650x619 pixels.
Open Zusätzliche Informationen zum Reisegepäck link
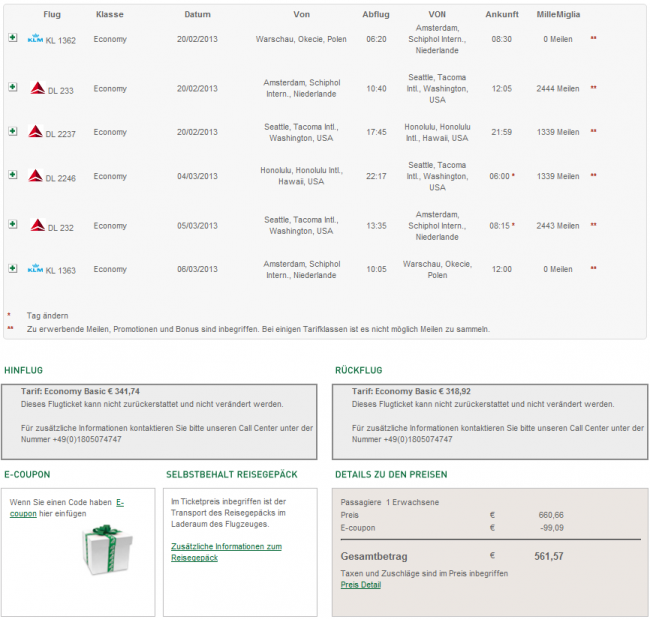pyautogui.click(x=226, y=552)
